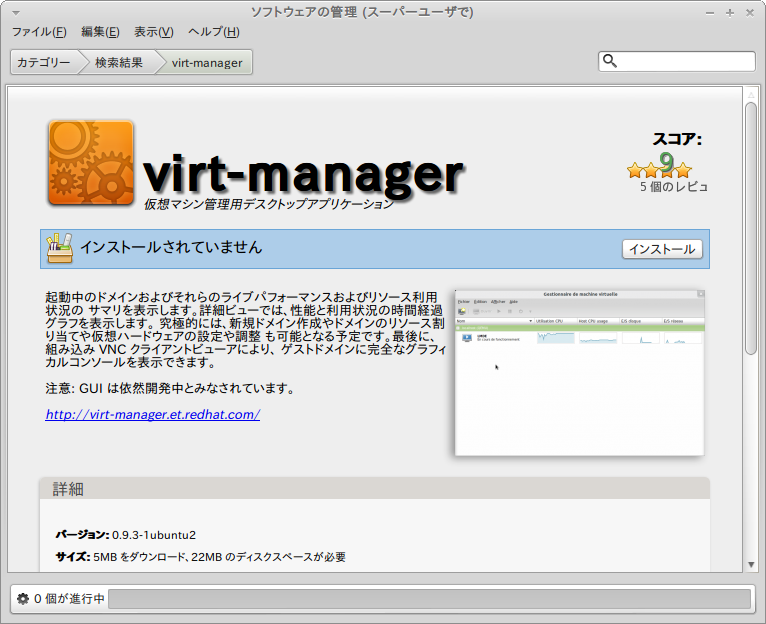
Task: Maximize the ソフトウェアの管理 window
Action: [x=730, y=13]
